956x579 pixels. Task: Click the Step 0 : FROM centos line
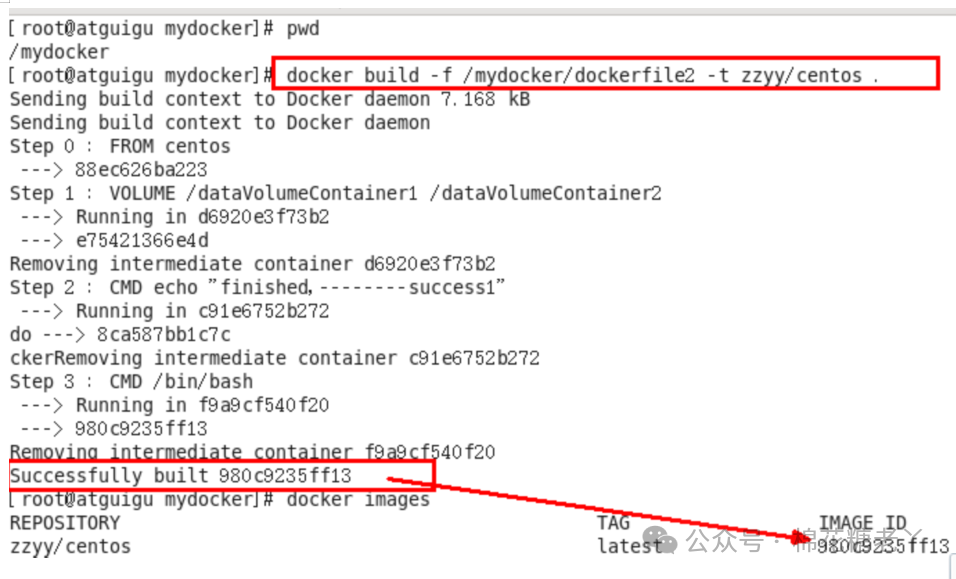[120, 146]
